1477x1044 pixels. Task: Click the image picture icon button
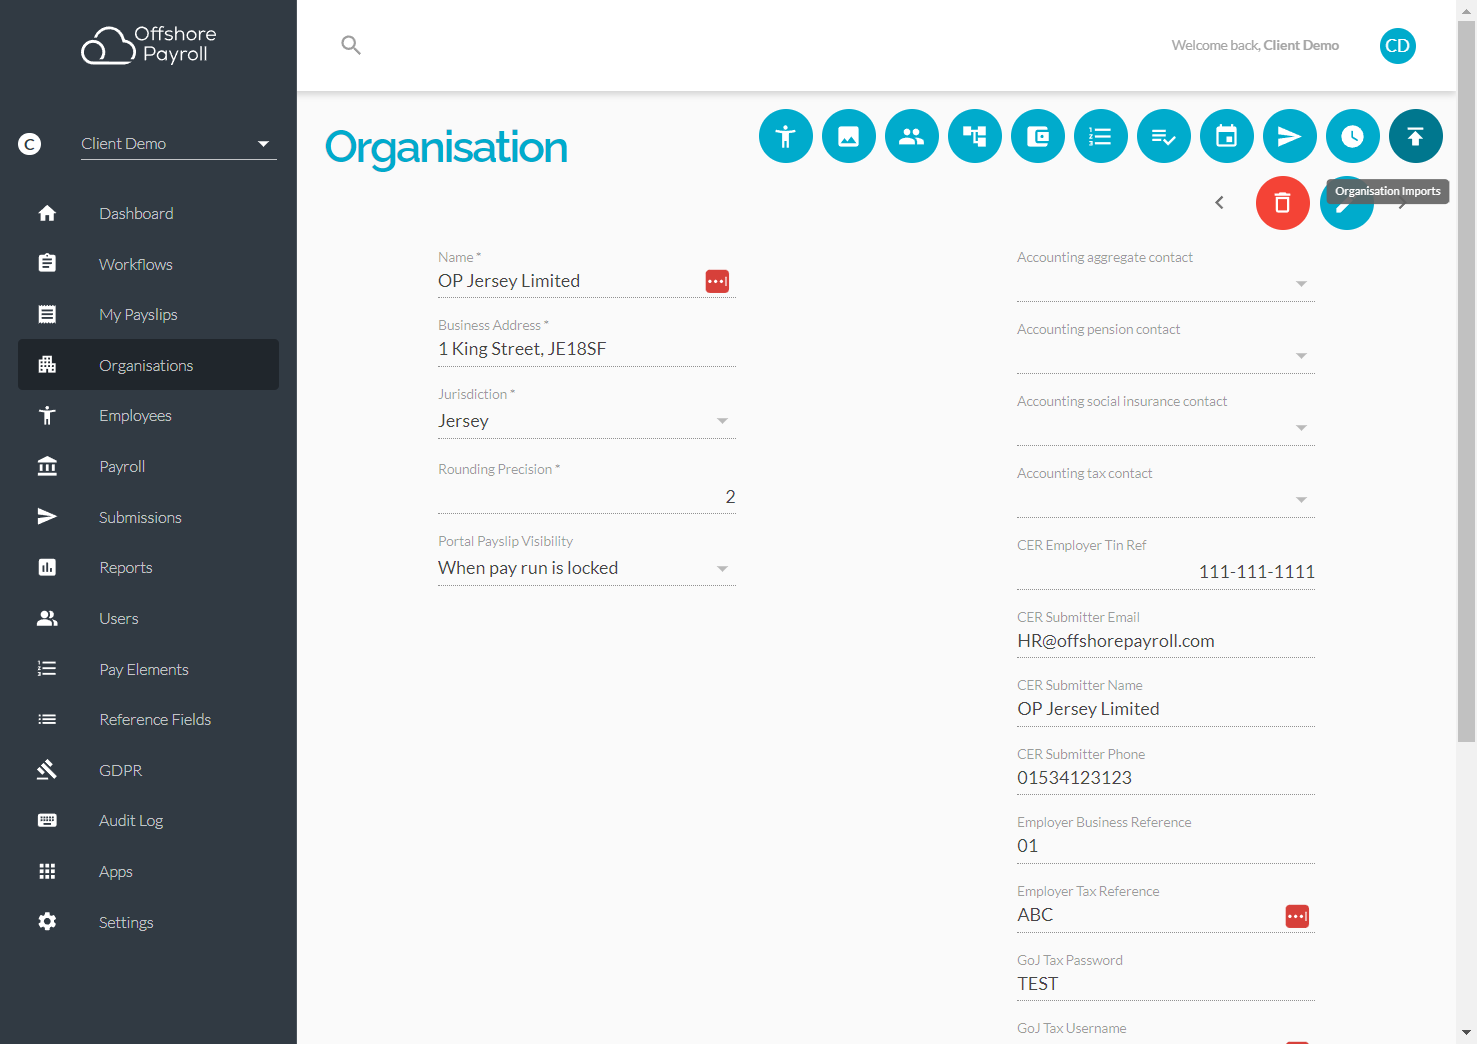[x=849, y=136]
